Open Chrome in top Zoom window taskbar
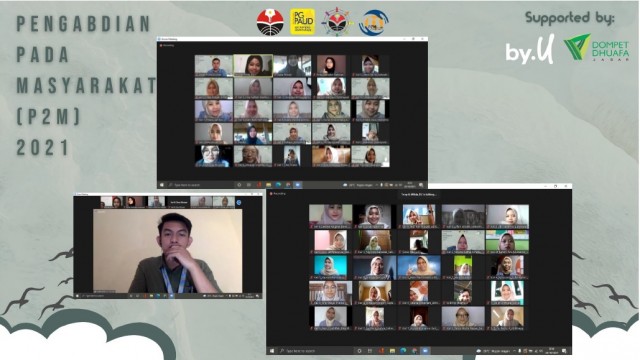 pos(288,185)
